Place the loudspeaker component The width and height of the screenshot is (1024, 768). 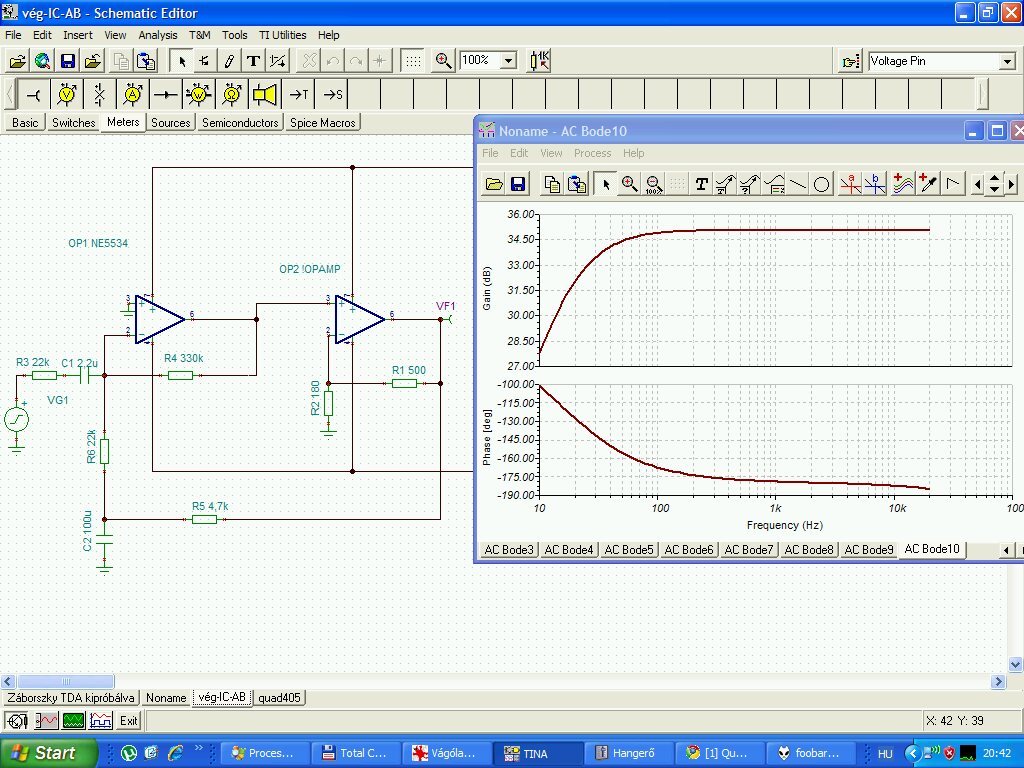point(264,95)
